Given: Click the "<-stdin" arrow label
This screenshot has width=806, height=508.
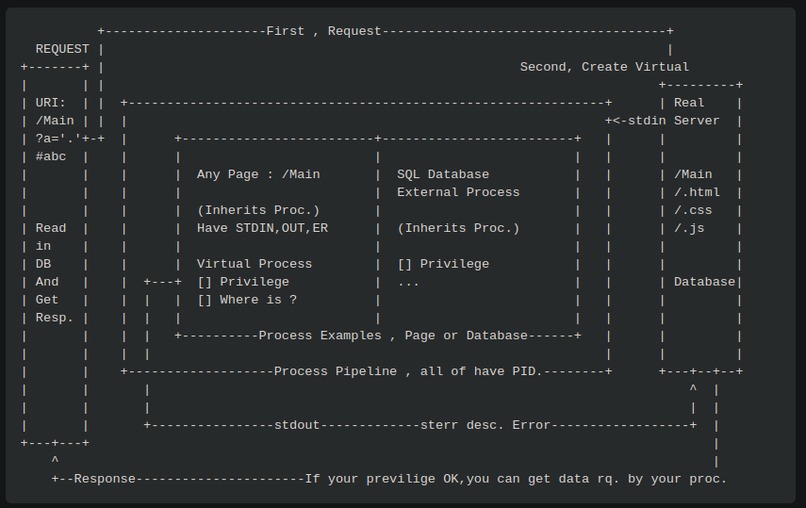Looking at the screenshot, I should (x=639, y=121).
